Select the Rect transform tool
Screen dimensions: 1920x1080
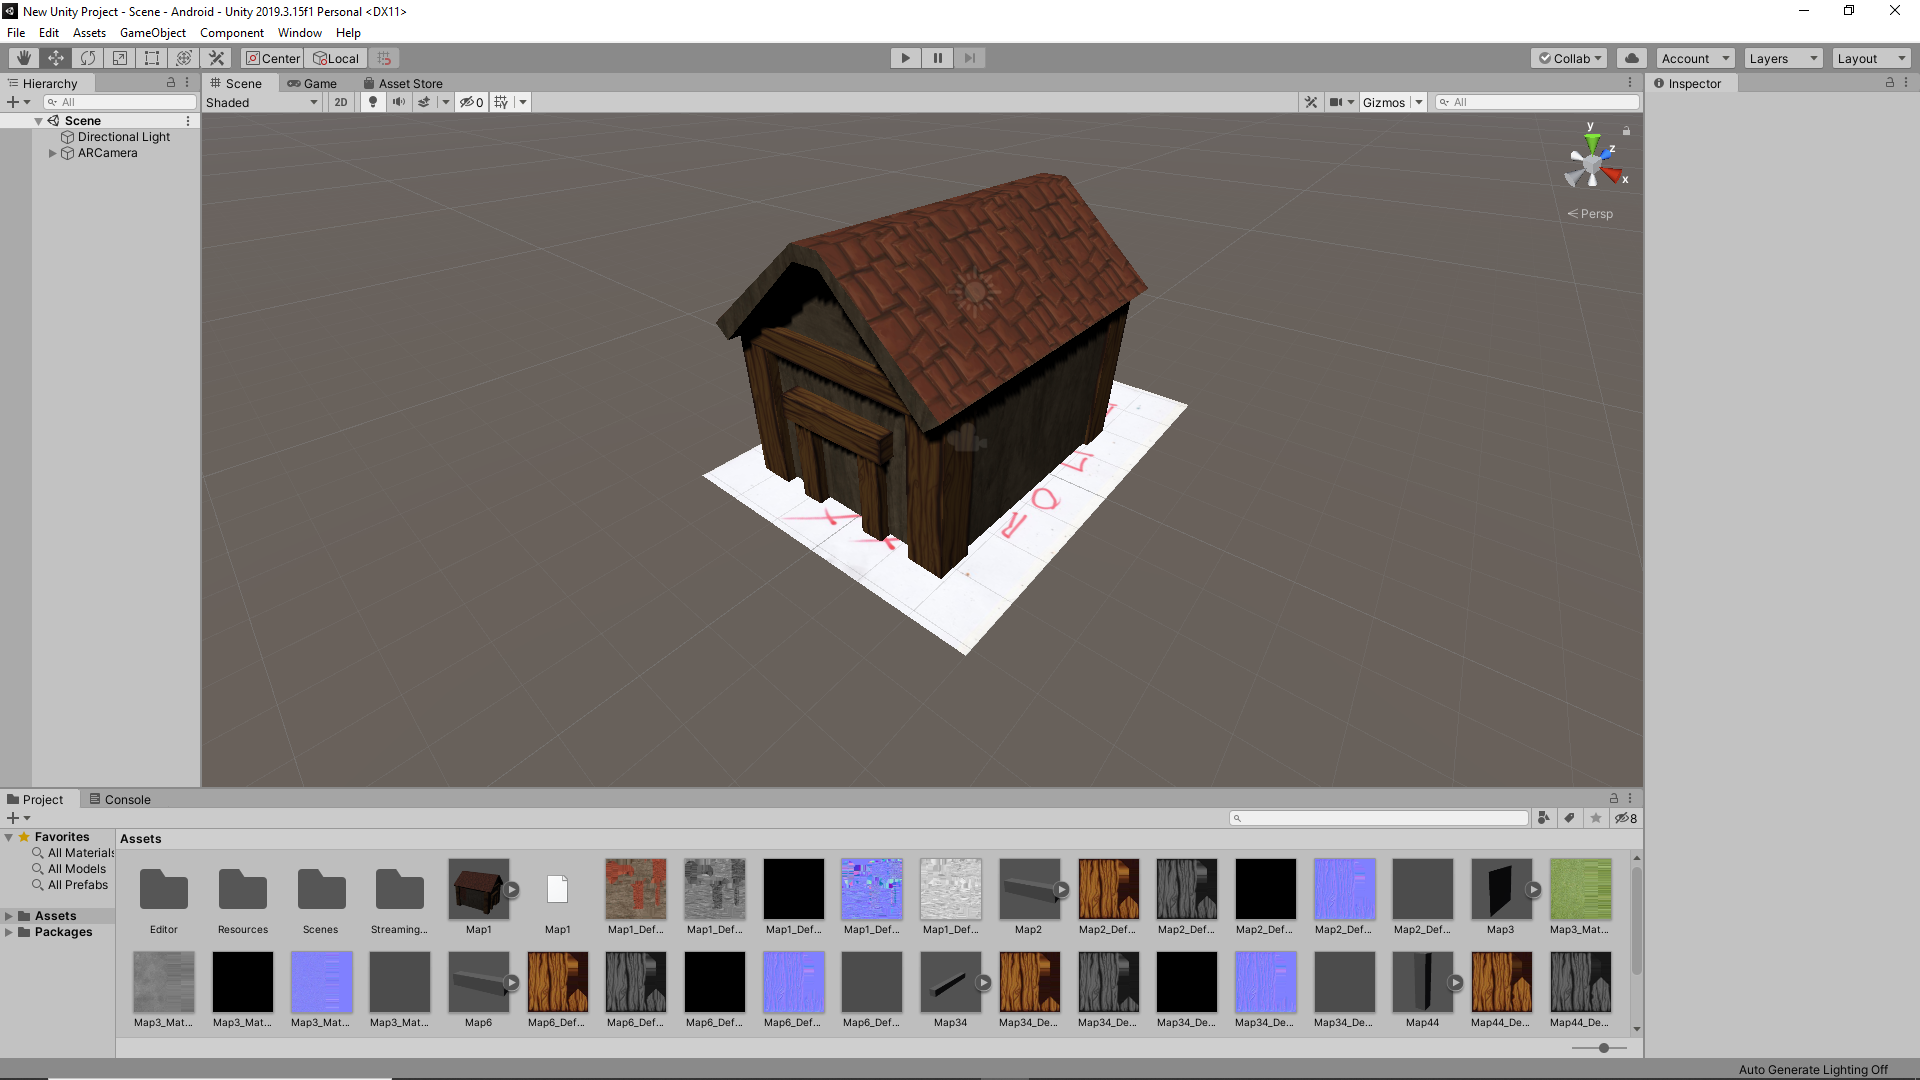pyautogui.click(x=152, y=58)
